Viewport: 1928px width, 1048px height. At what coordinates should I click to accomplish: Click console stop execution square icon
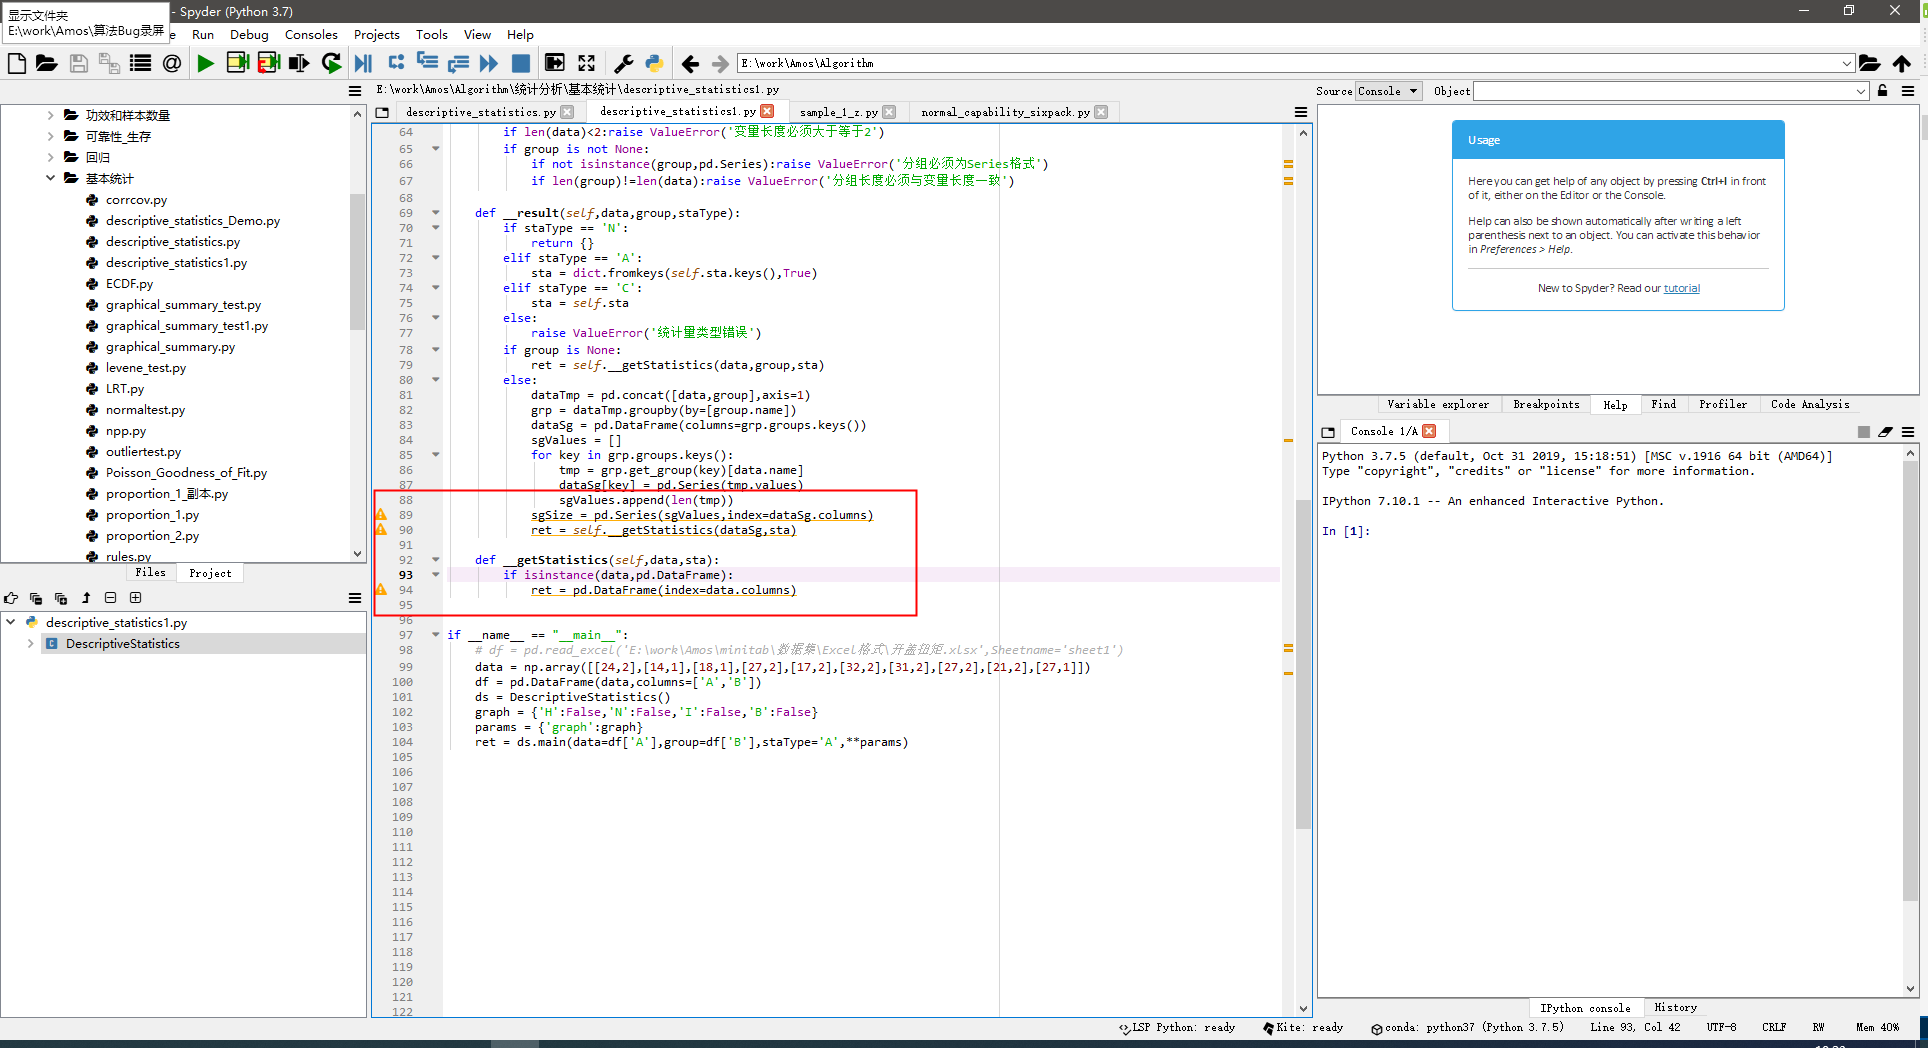[1864, 432]
